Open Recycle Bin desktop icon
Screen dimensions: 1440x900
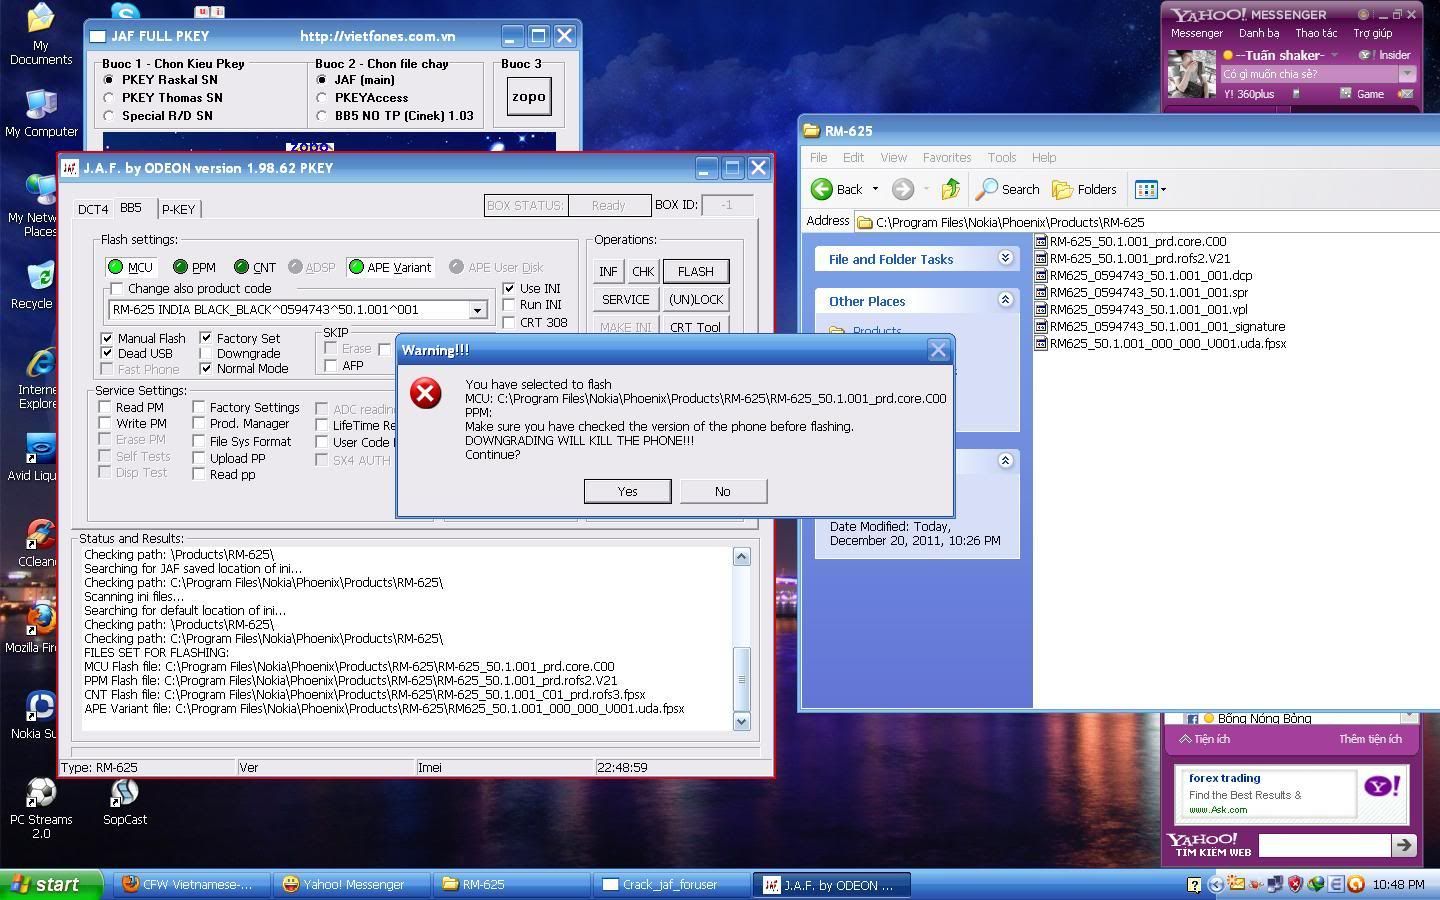(40, 286)
